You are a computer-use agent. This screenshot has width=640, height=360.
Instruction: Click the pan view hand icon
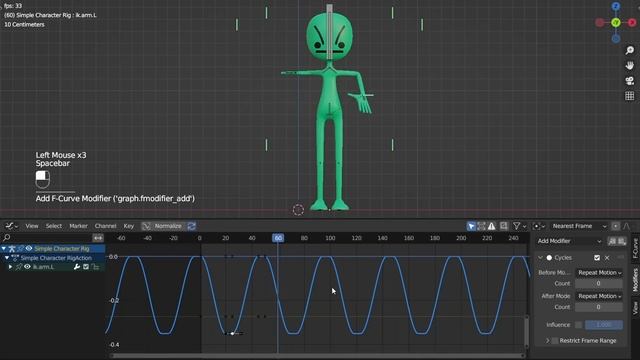click(x=629, y=65)
